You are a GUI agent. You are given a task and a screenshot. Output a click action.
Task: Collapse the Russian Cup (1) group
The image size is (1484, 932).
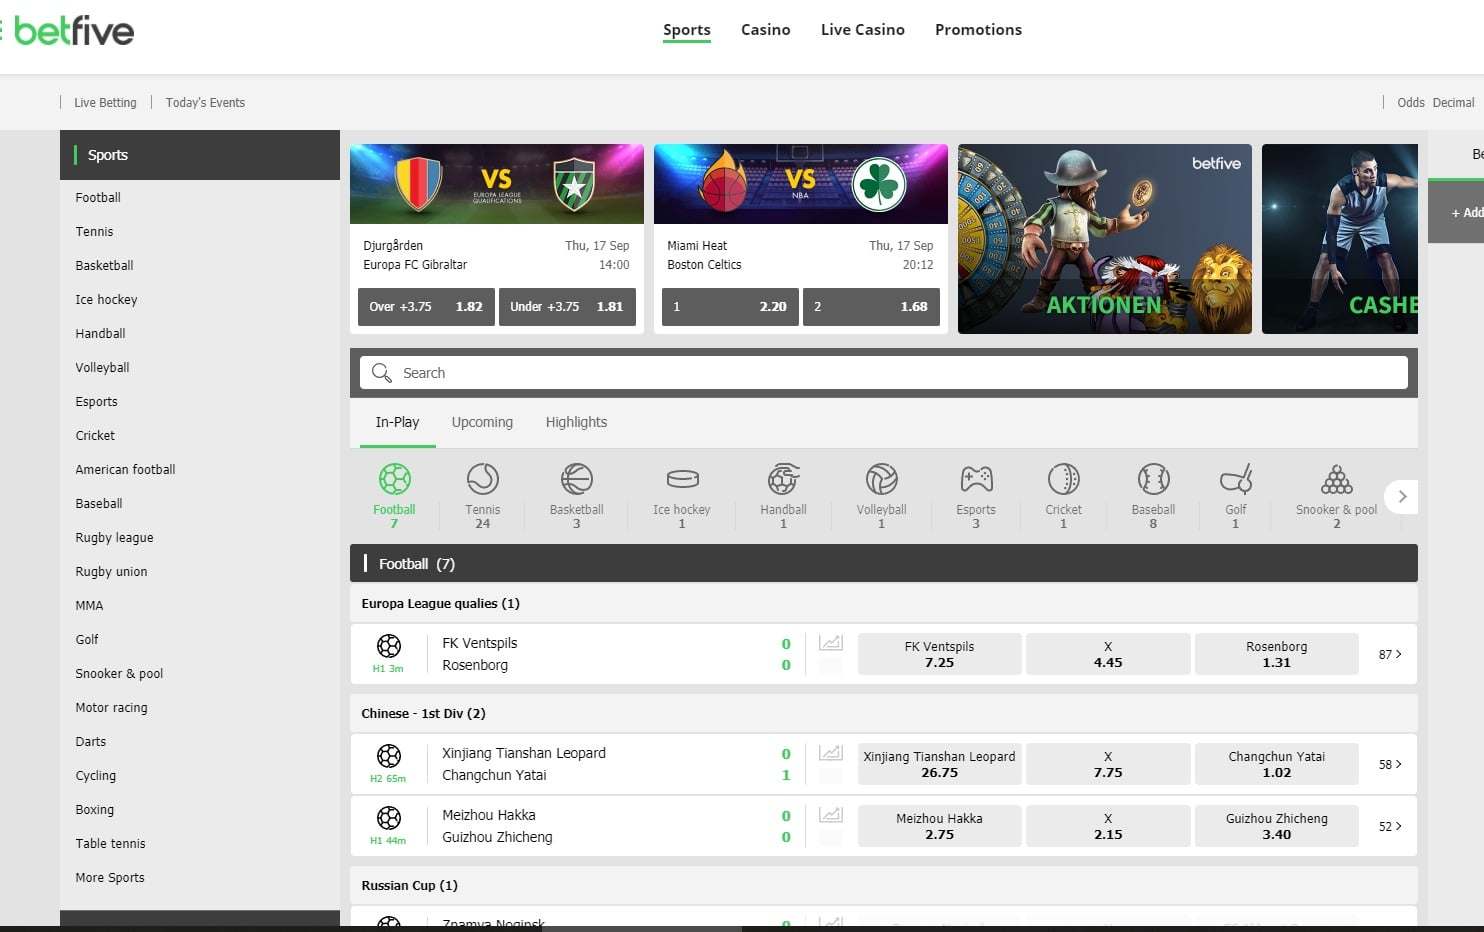click(x=884, y=885)
